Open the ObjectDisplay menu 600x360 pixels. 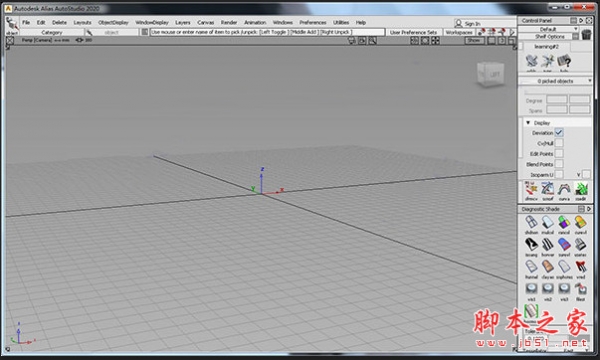[113, 22]
